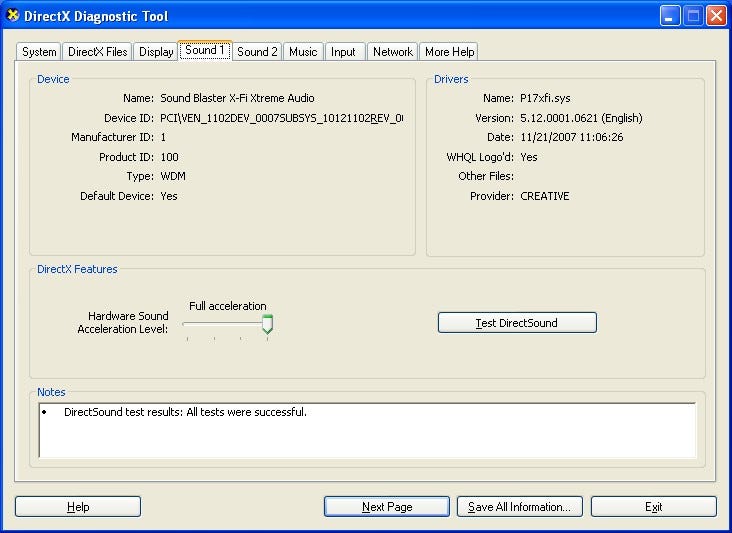
Task: Select the Sound 1 tab
Action: [x=205, y=50]
